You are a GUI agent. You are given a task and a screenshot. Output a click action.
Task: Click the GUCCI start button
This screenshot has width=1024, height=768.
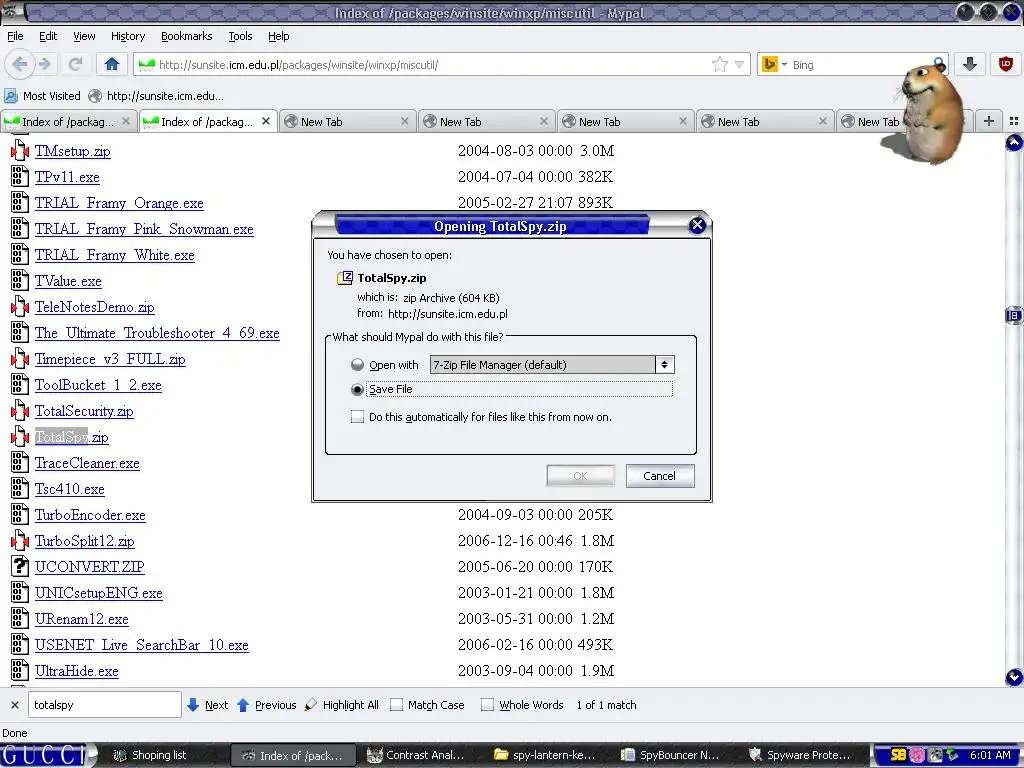pyautogui.click(x=47, y=755)
